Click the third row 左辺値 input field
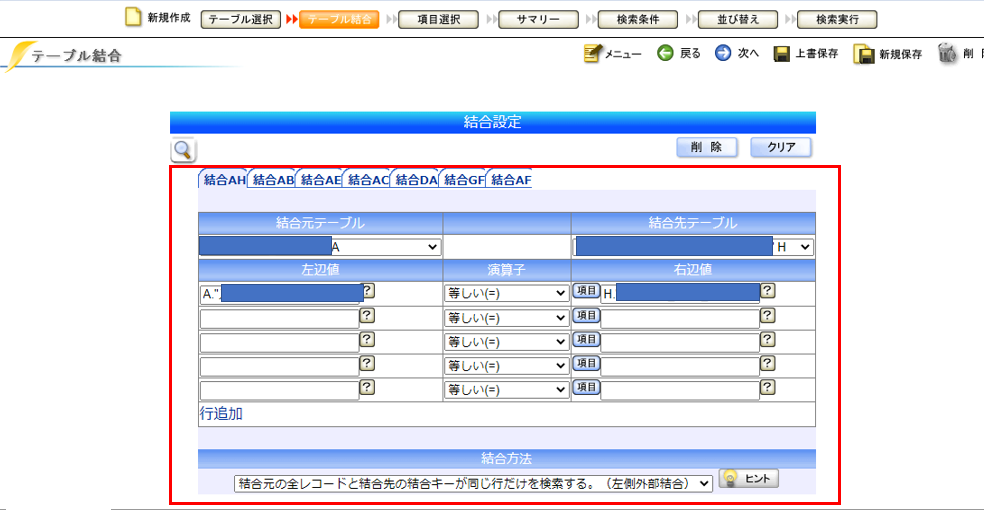This screenshot has height=510, width=984. 279,343
